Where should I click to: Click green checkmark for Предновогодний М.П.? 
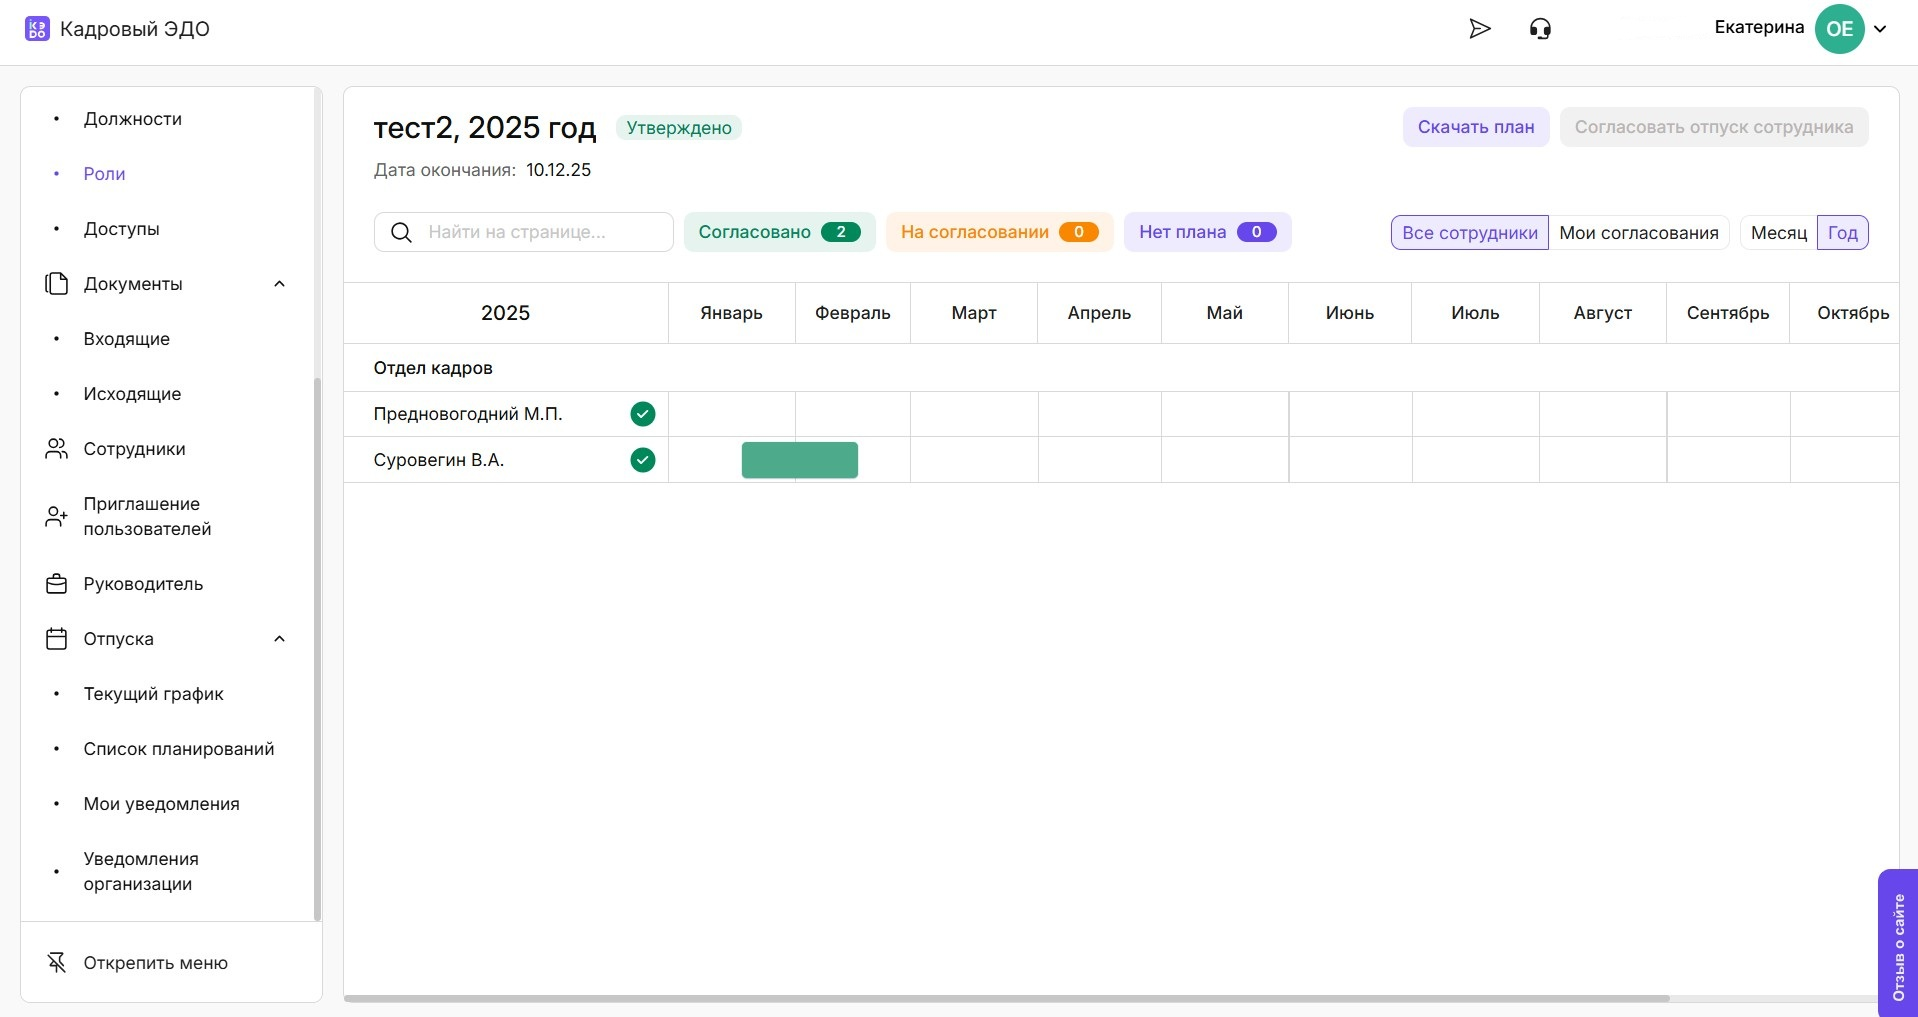643,414
